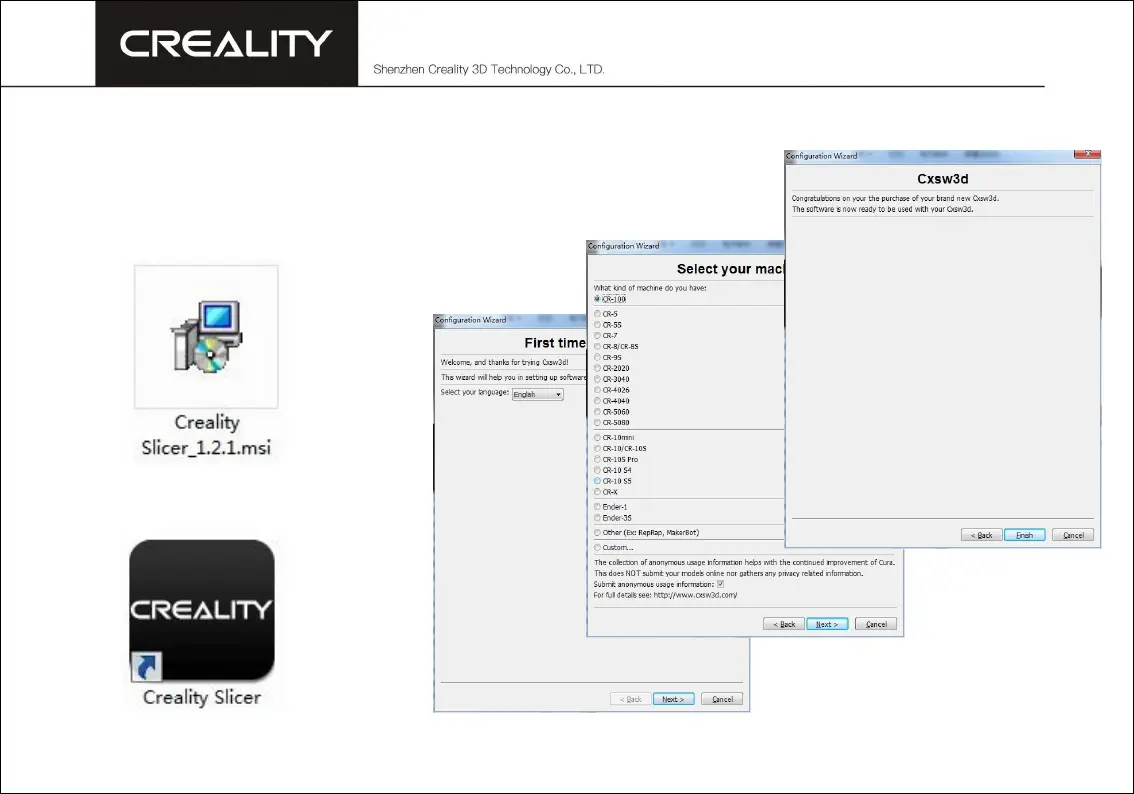Click the 'Congratulations on your the purchase' text line

pos(895,198)
